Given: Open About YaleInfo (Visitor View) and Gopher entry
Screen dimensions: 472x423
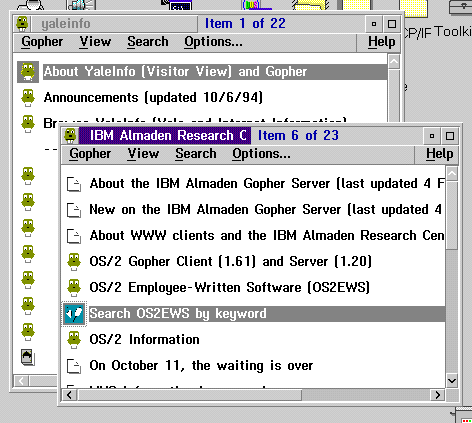Looking at the screenshot, I should (x=175, y=72).
